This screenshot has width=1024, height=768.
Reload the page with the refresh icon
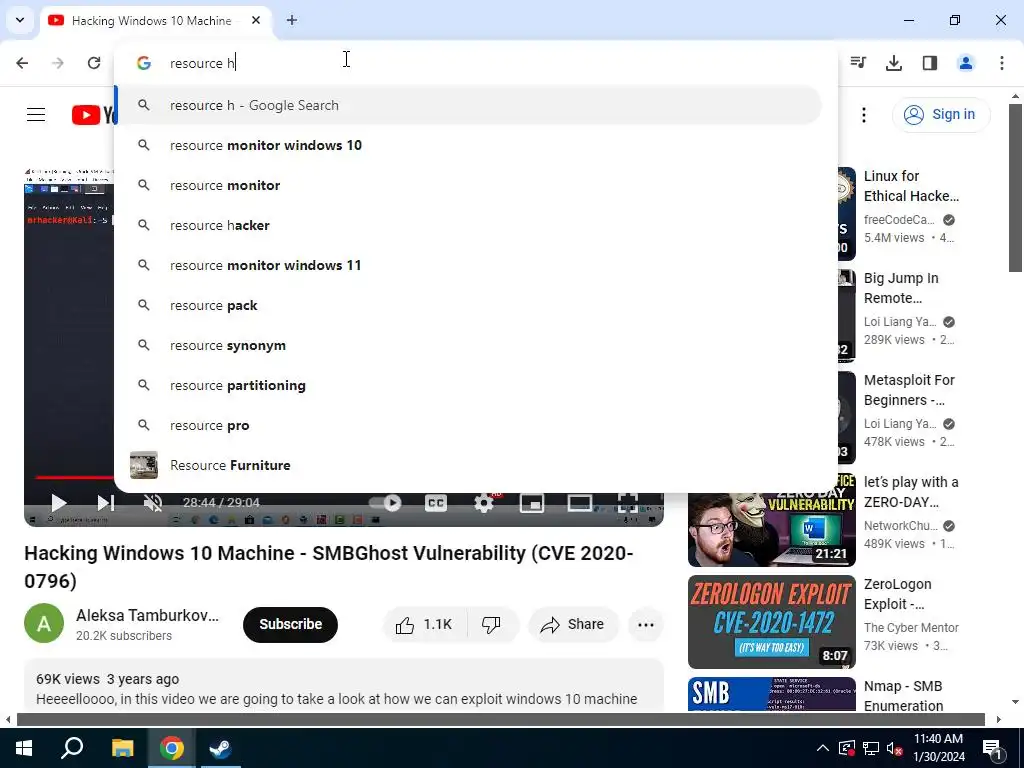[x=94, y=63]
